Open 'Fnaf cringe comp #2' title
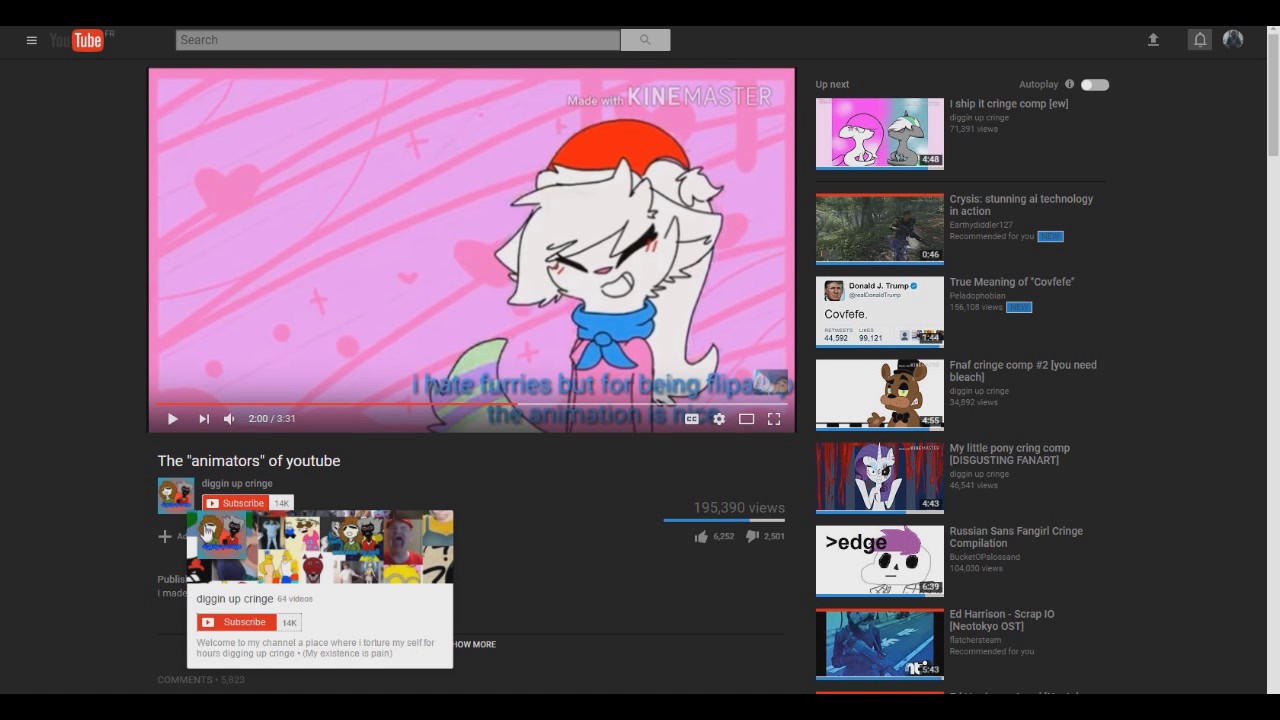1280x720 pixels. [x=1023, y=371]
